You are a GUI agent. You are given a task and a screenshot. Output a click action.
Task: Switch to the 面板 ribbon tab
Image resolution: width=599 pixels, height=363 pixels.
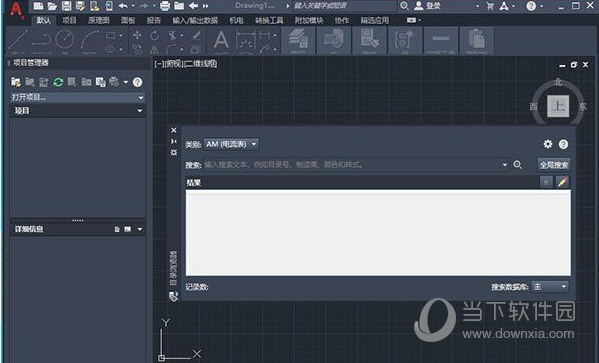pos(128,20)
